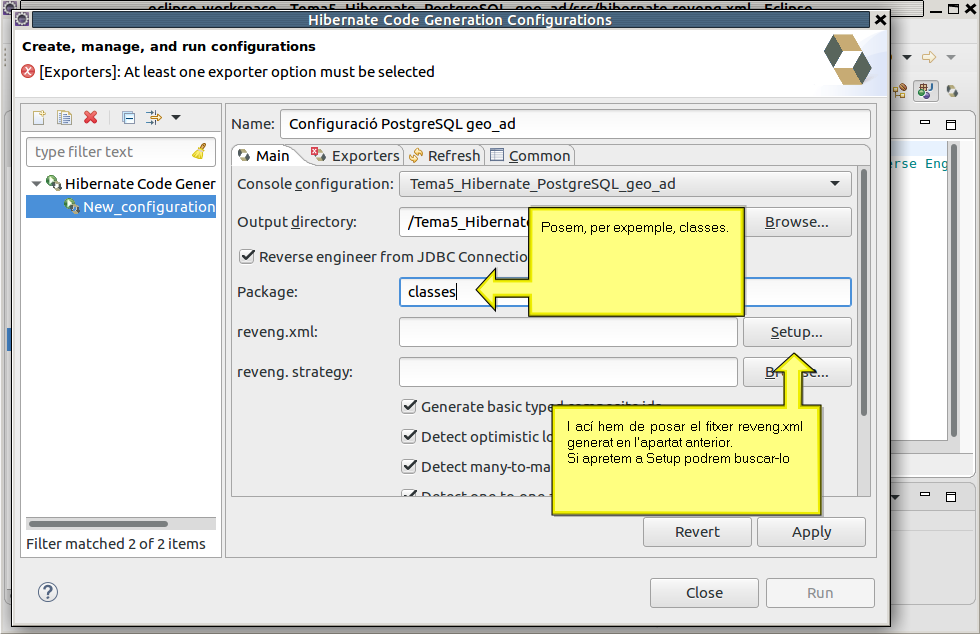The image size is (980, 634).
Task: Open Setup for reveng.xml
Action: [x=797, y=332]
